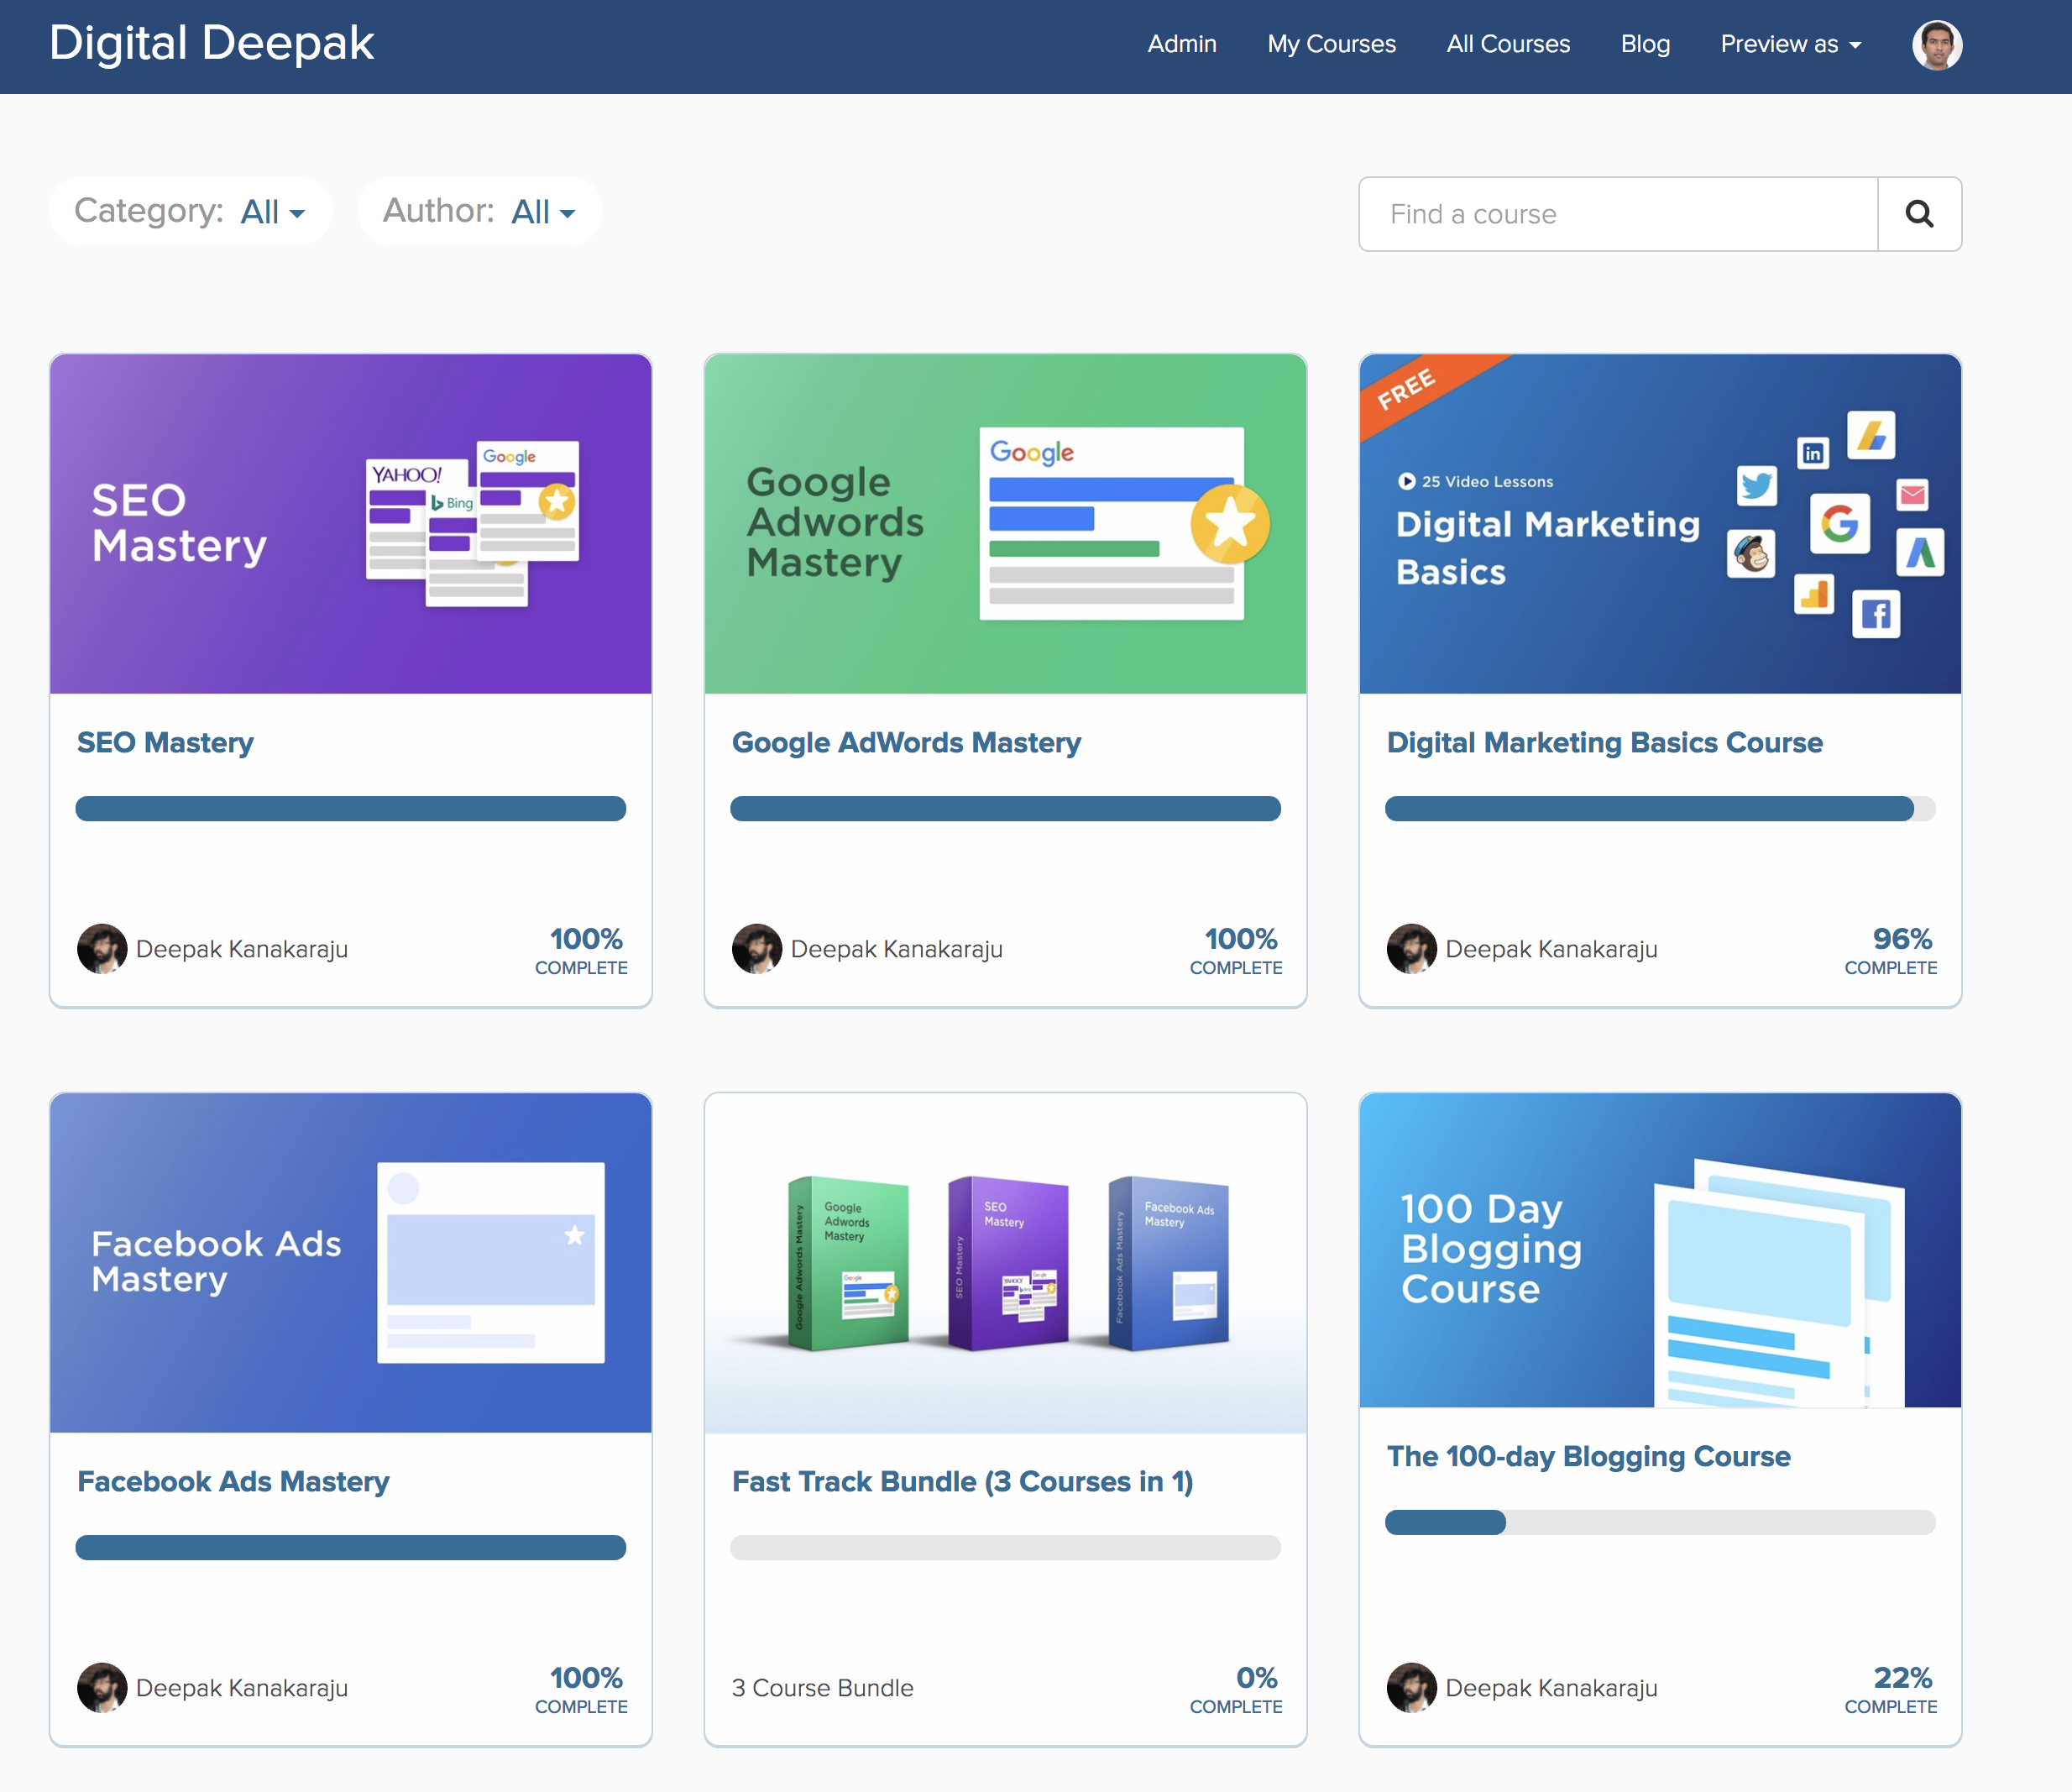The image size is (2072, 1792).
Task: Click the Find a course search field
Action: click(x=1617, y=214)
